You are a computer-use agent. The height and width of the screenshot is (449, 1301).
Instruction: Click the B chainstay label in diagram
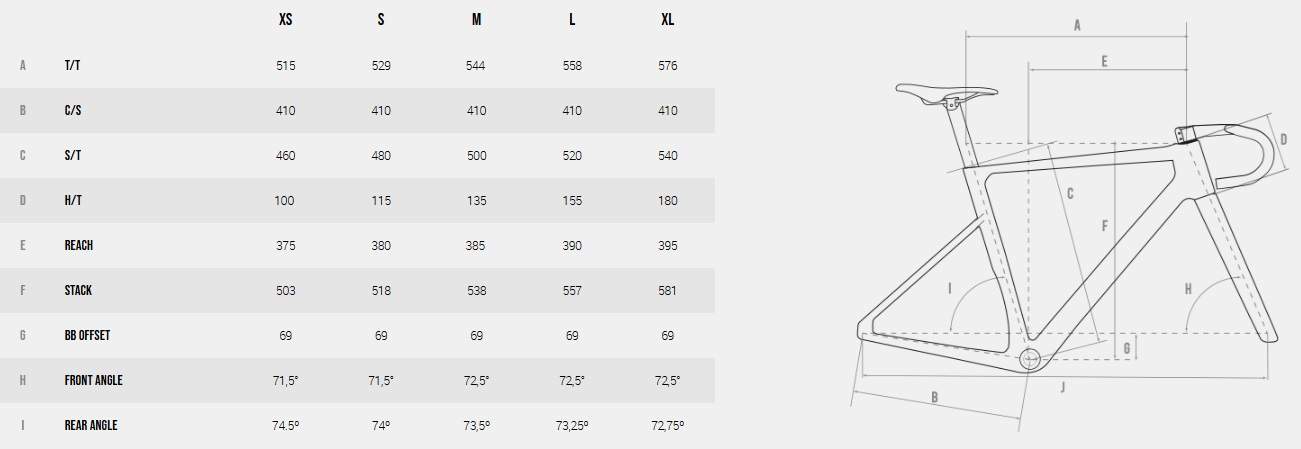point(934,397)
